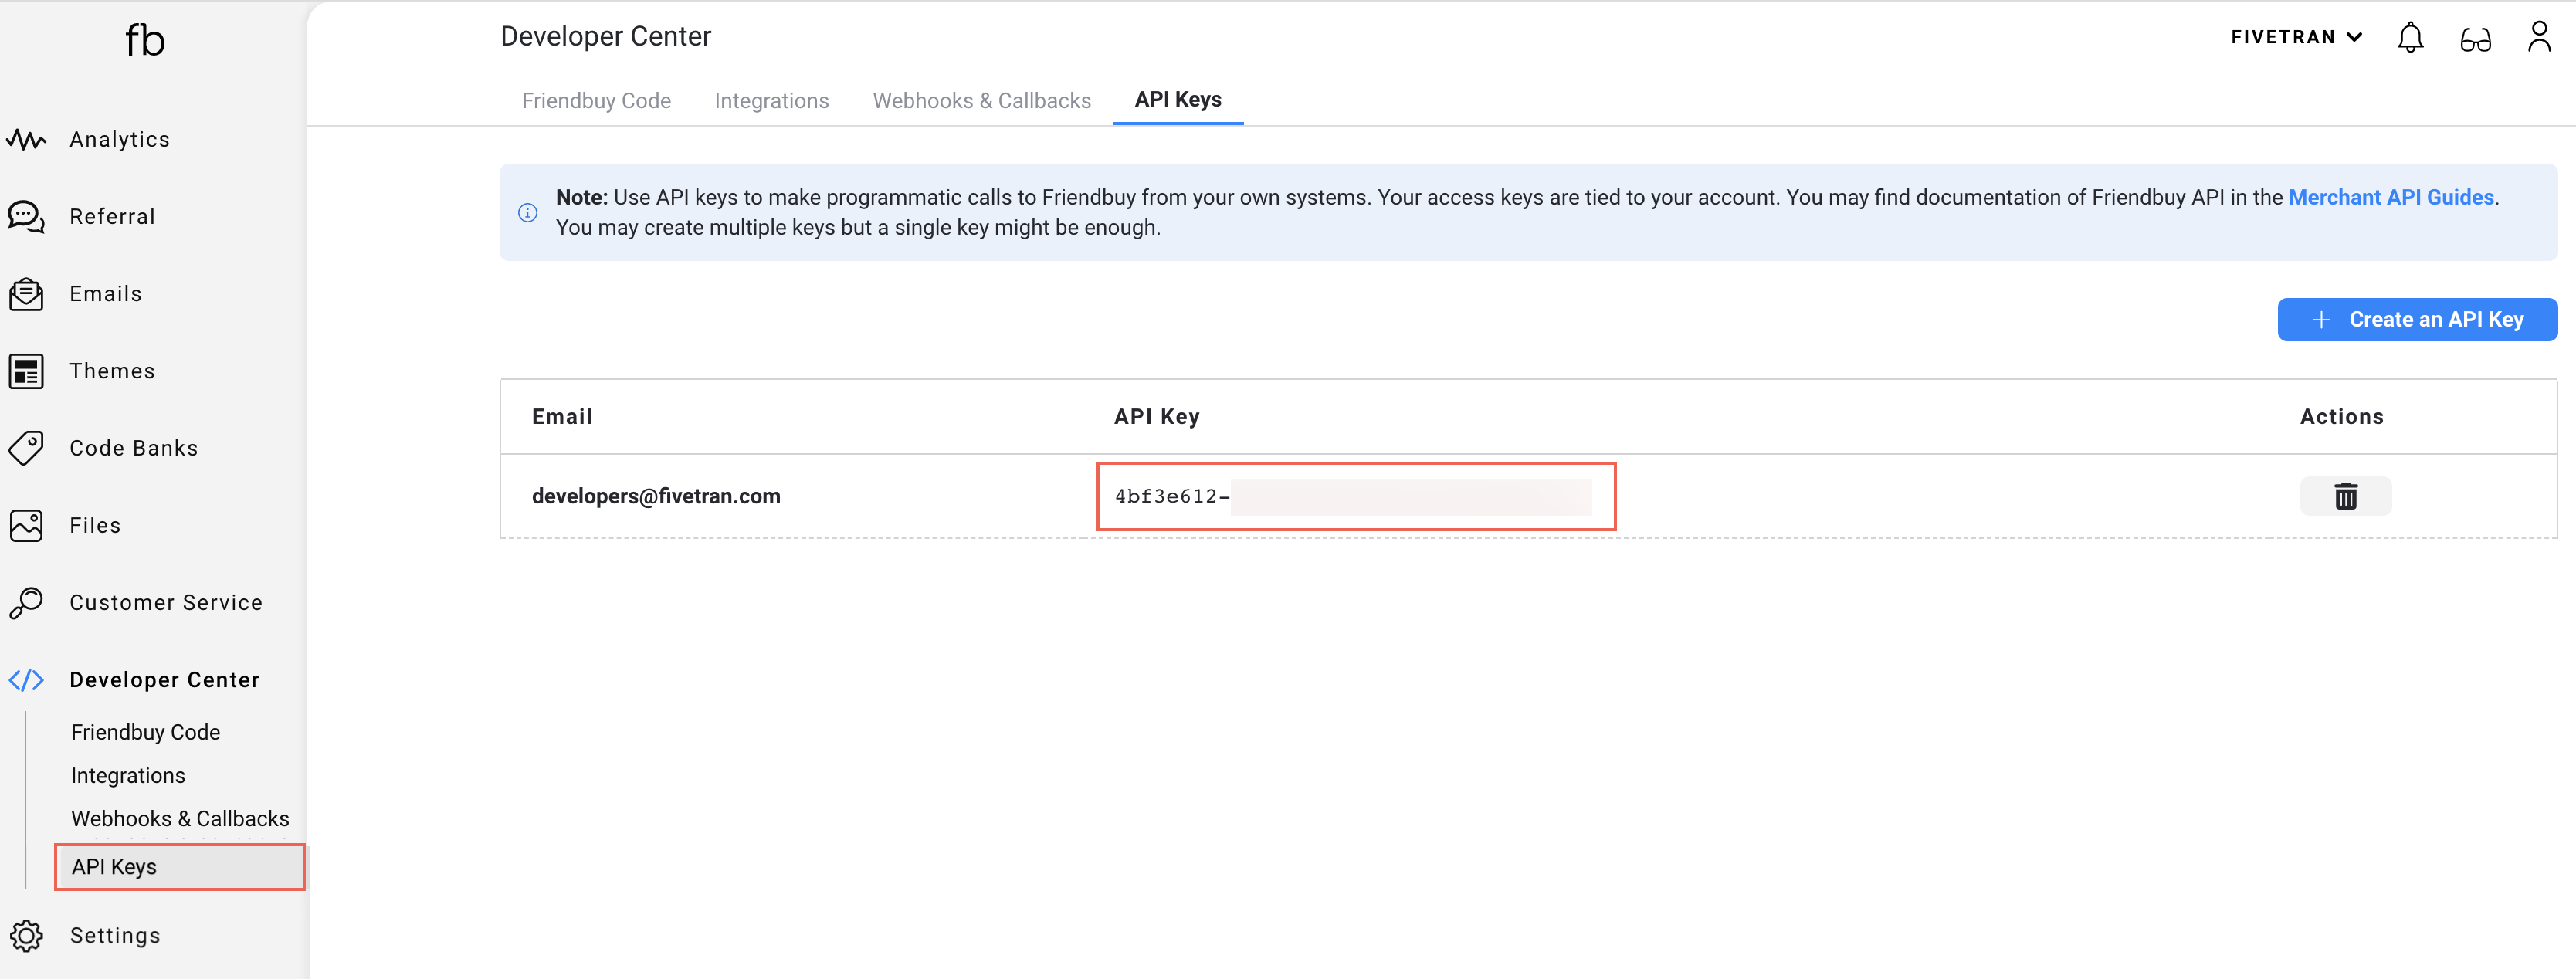
Task: Collapse the Developer Center sidebar section
Action: pyautogui.click(x=165, y=680)
